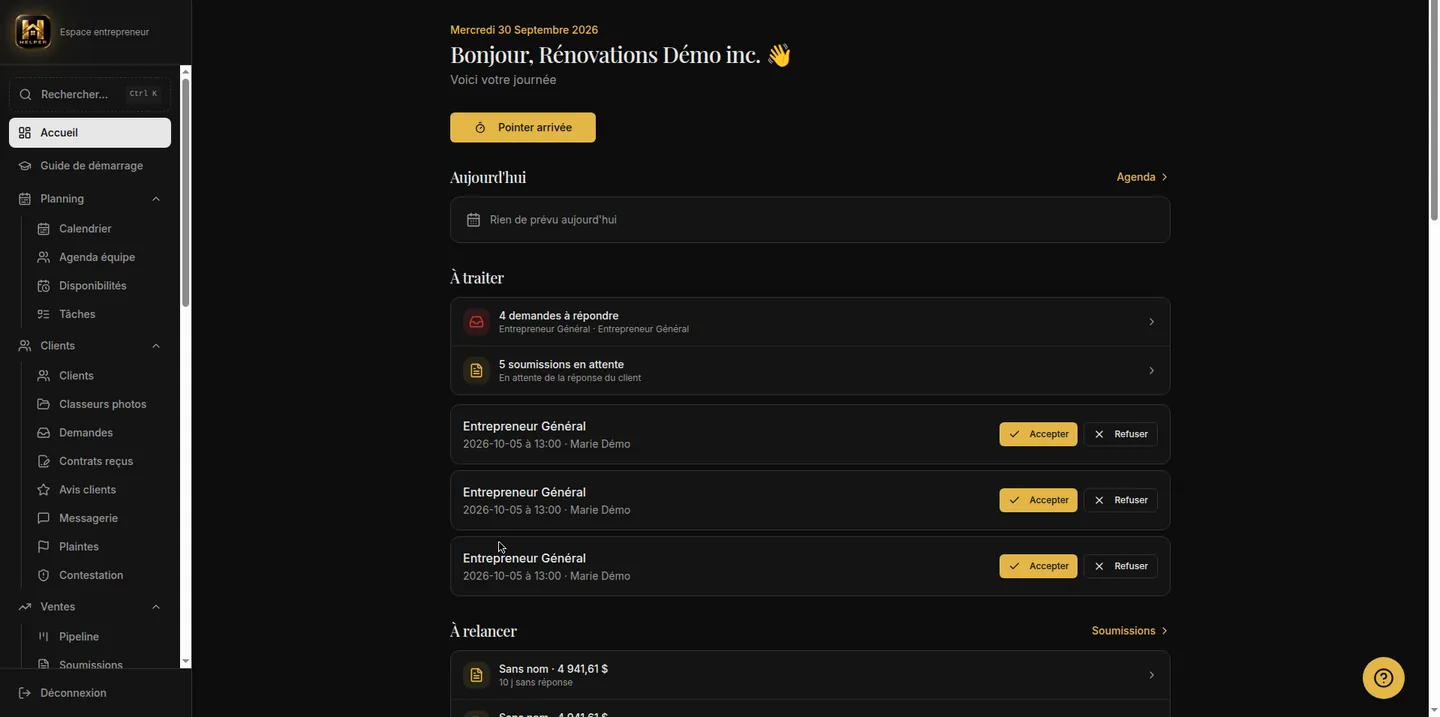Open Guide de démarrage in the sidebar
The height and width of the screenshot is (717, 1440).
pyautogui.click(x=90, y=166)
